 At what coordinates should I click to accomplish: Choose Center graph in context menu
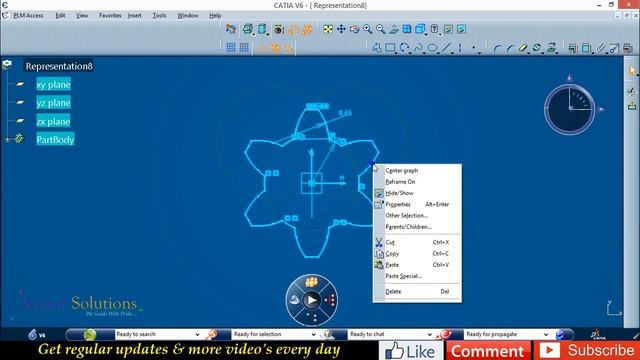click(x=417, y=171)
